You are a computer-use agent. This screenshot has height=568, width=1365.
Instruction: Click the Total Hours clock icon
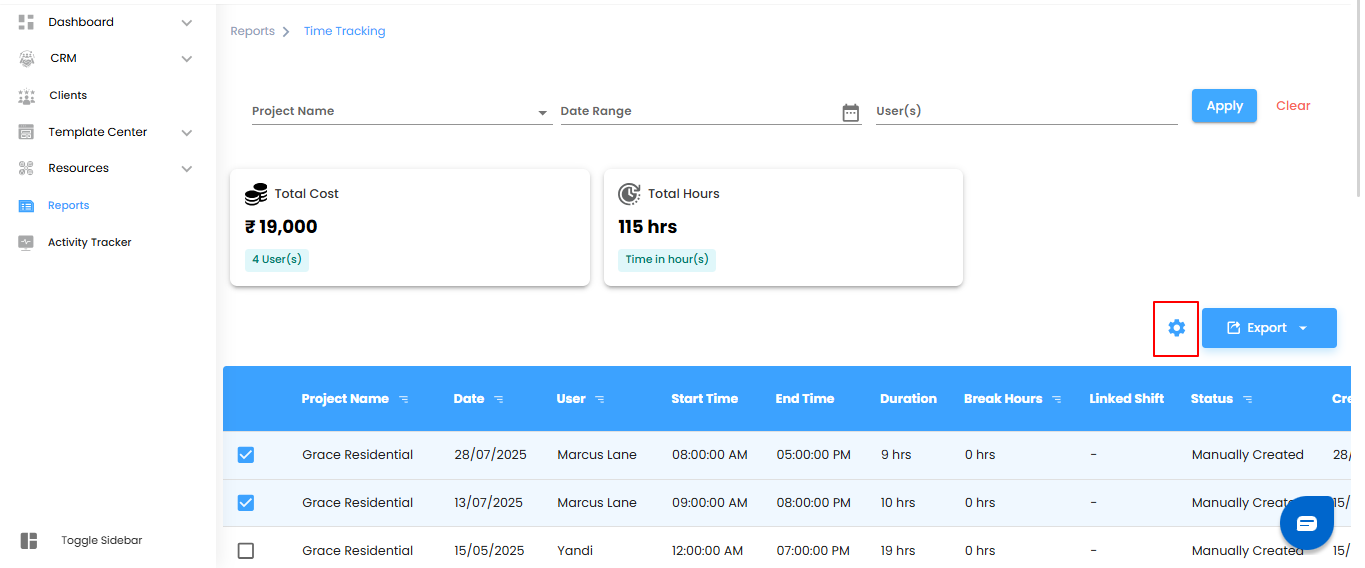(629, 194)
